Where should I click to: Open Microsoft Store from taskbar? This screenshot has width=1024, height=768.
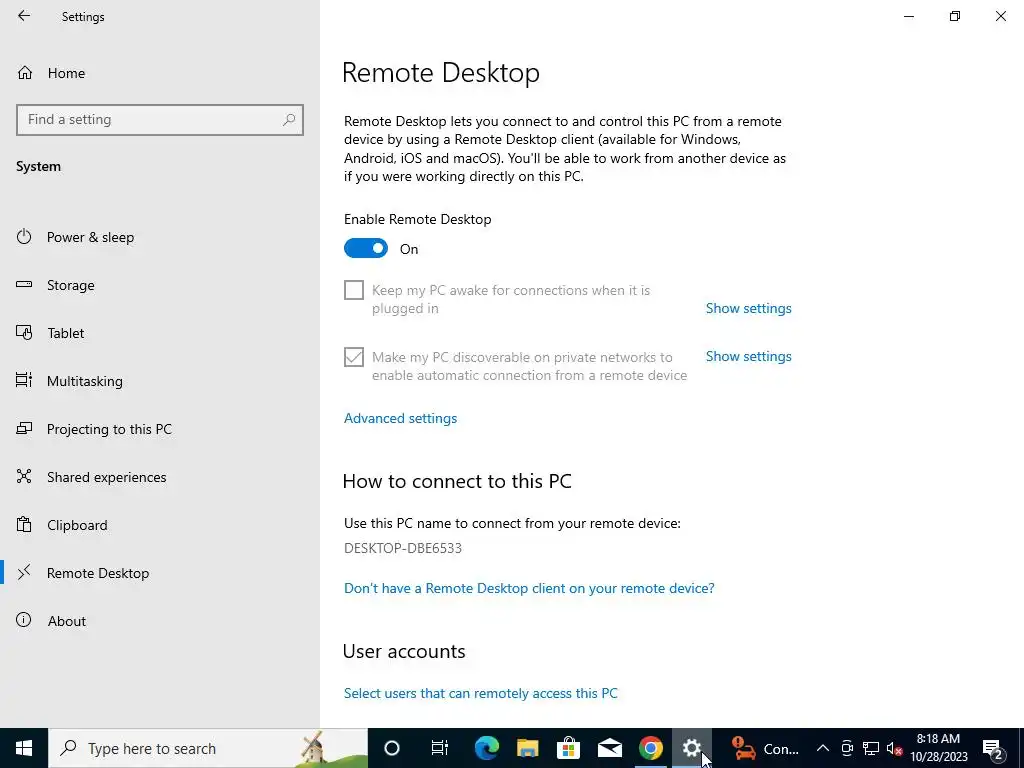pos(569,748)
